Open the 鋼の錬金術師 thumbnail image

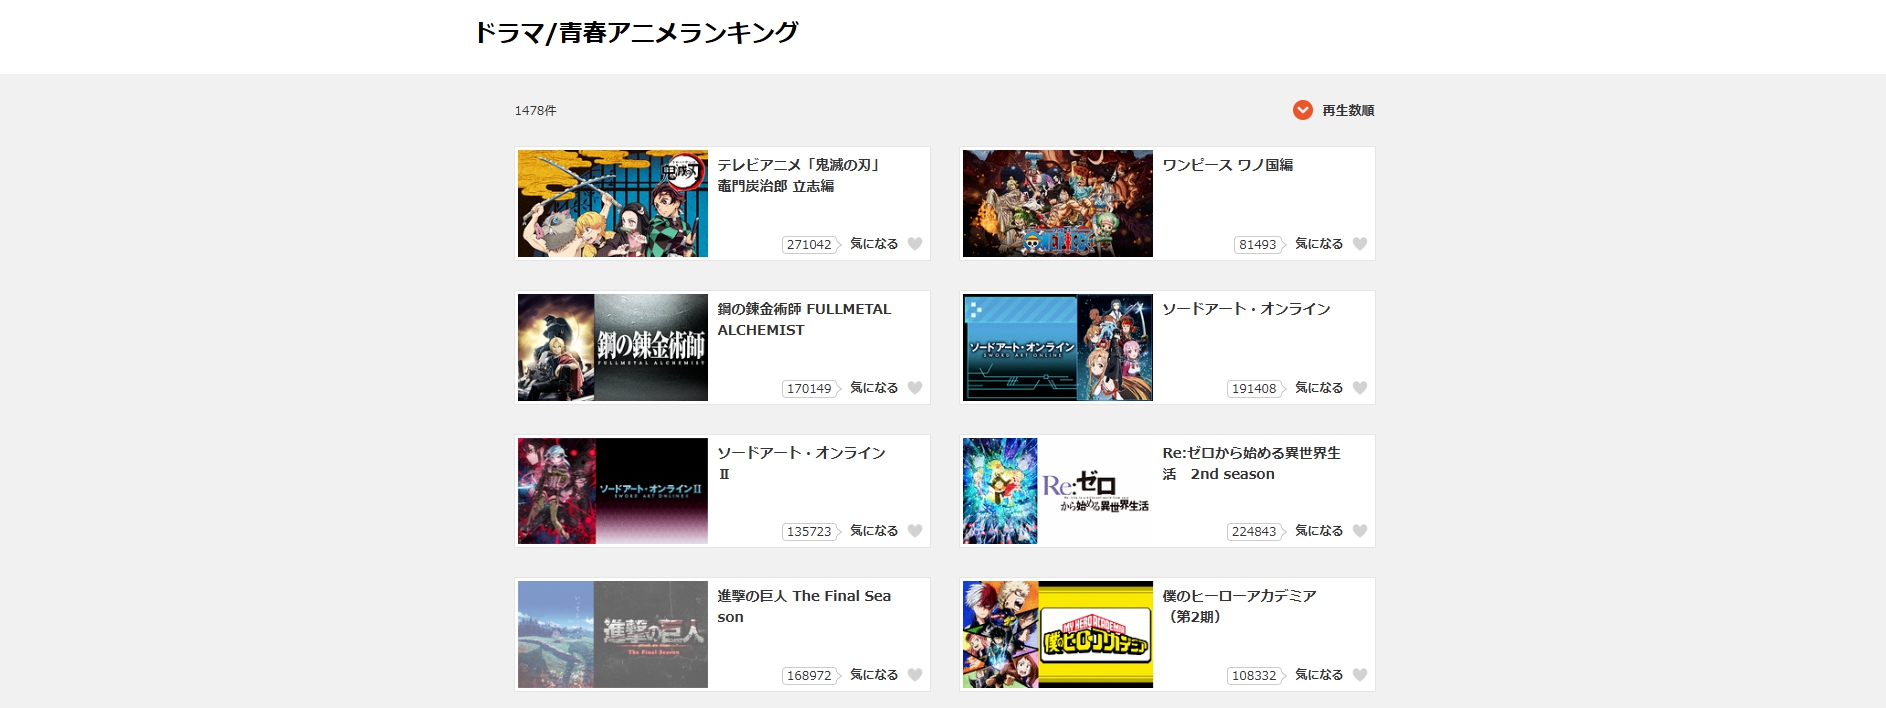(x=613, y=348)
